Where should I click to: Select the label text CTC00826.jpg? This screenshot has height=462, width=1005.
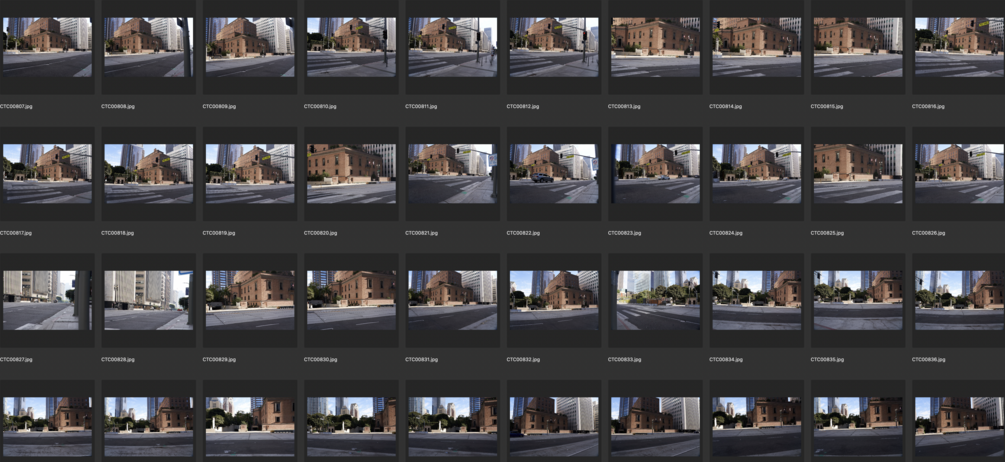(x=928, y=233)
